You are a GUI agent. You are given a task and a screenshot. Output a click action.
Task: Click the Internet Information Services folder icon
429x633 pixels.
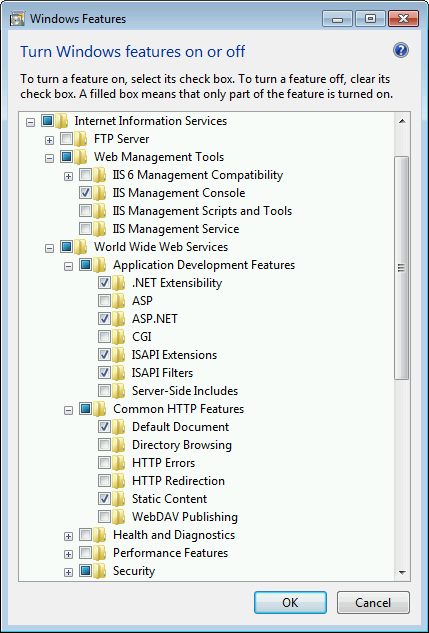(61, 121)
